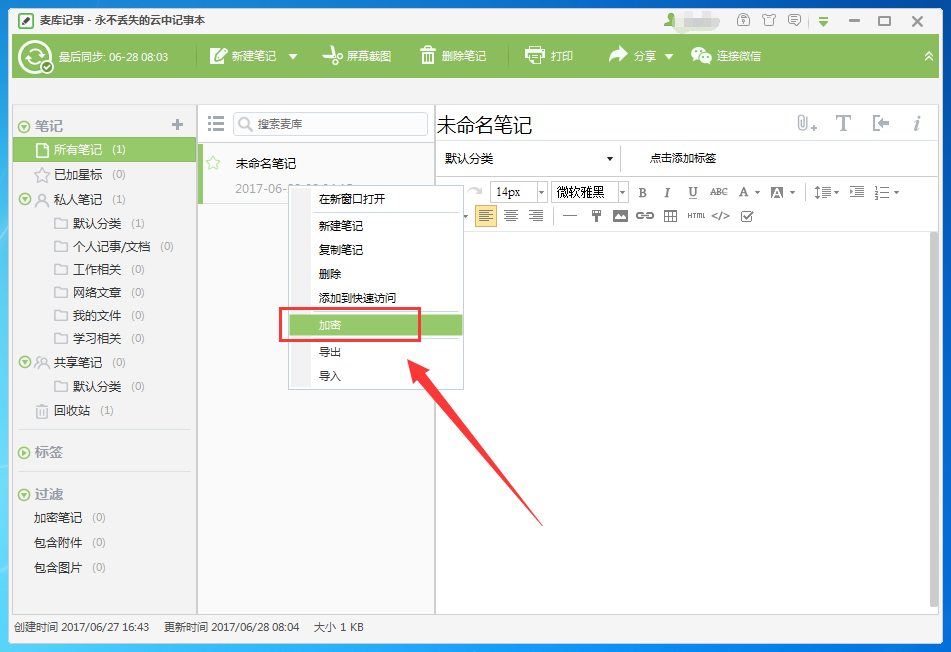Viewport: 951px width, 652px height.
Task: Click the HTML source view icon
Action: point(695,215)
